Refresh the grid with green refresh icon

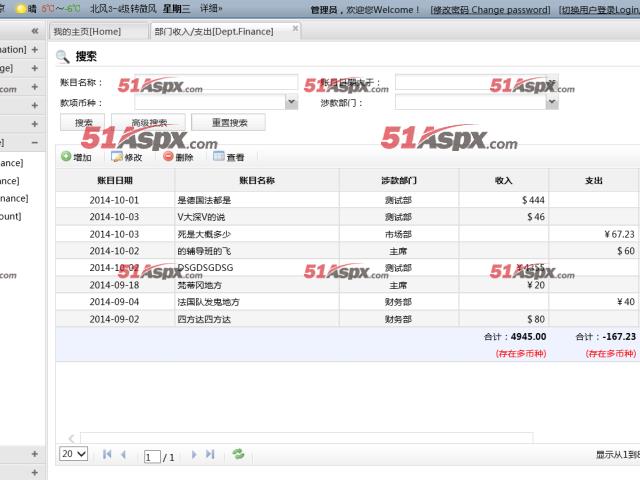click(x=238, y=454)
